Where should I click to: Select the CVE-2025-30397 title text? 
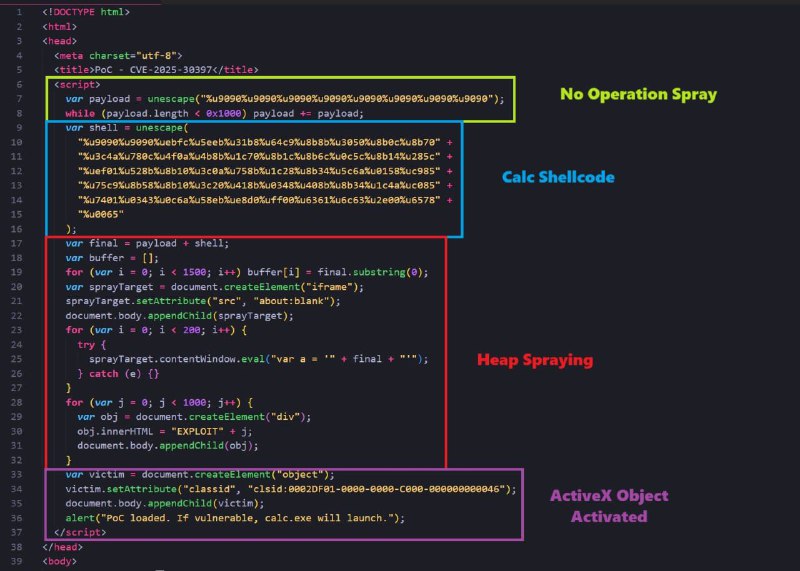(170, 69)
